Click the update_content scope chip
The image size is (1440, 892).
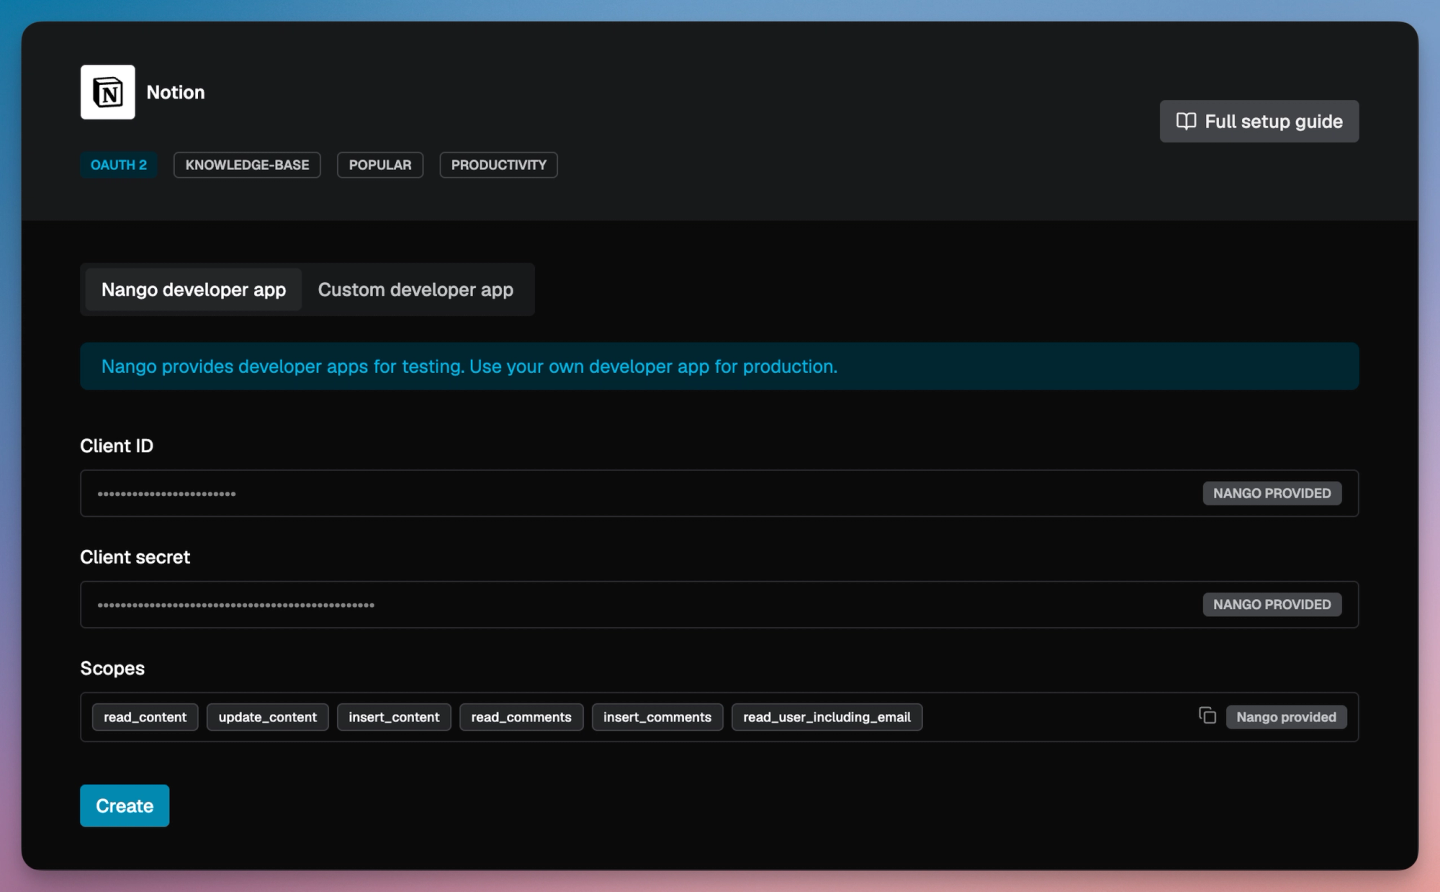[x=267, y=717]
